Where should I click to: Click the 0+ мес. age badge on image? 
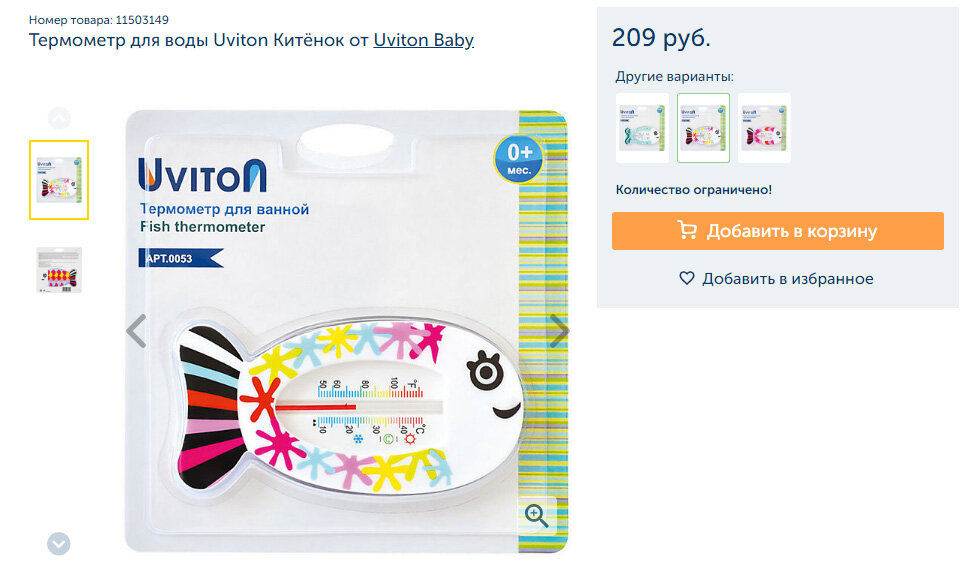click(x=519, y=159)
